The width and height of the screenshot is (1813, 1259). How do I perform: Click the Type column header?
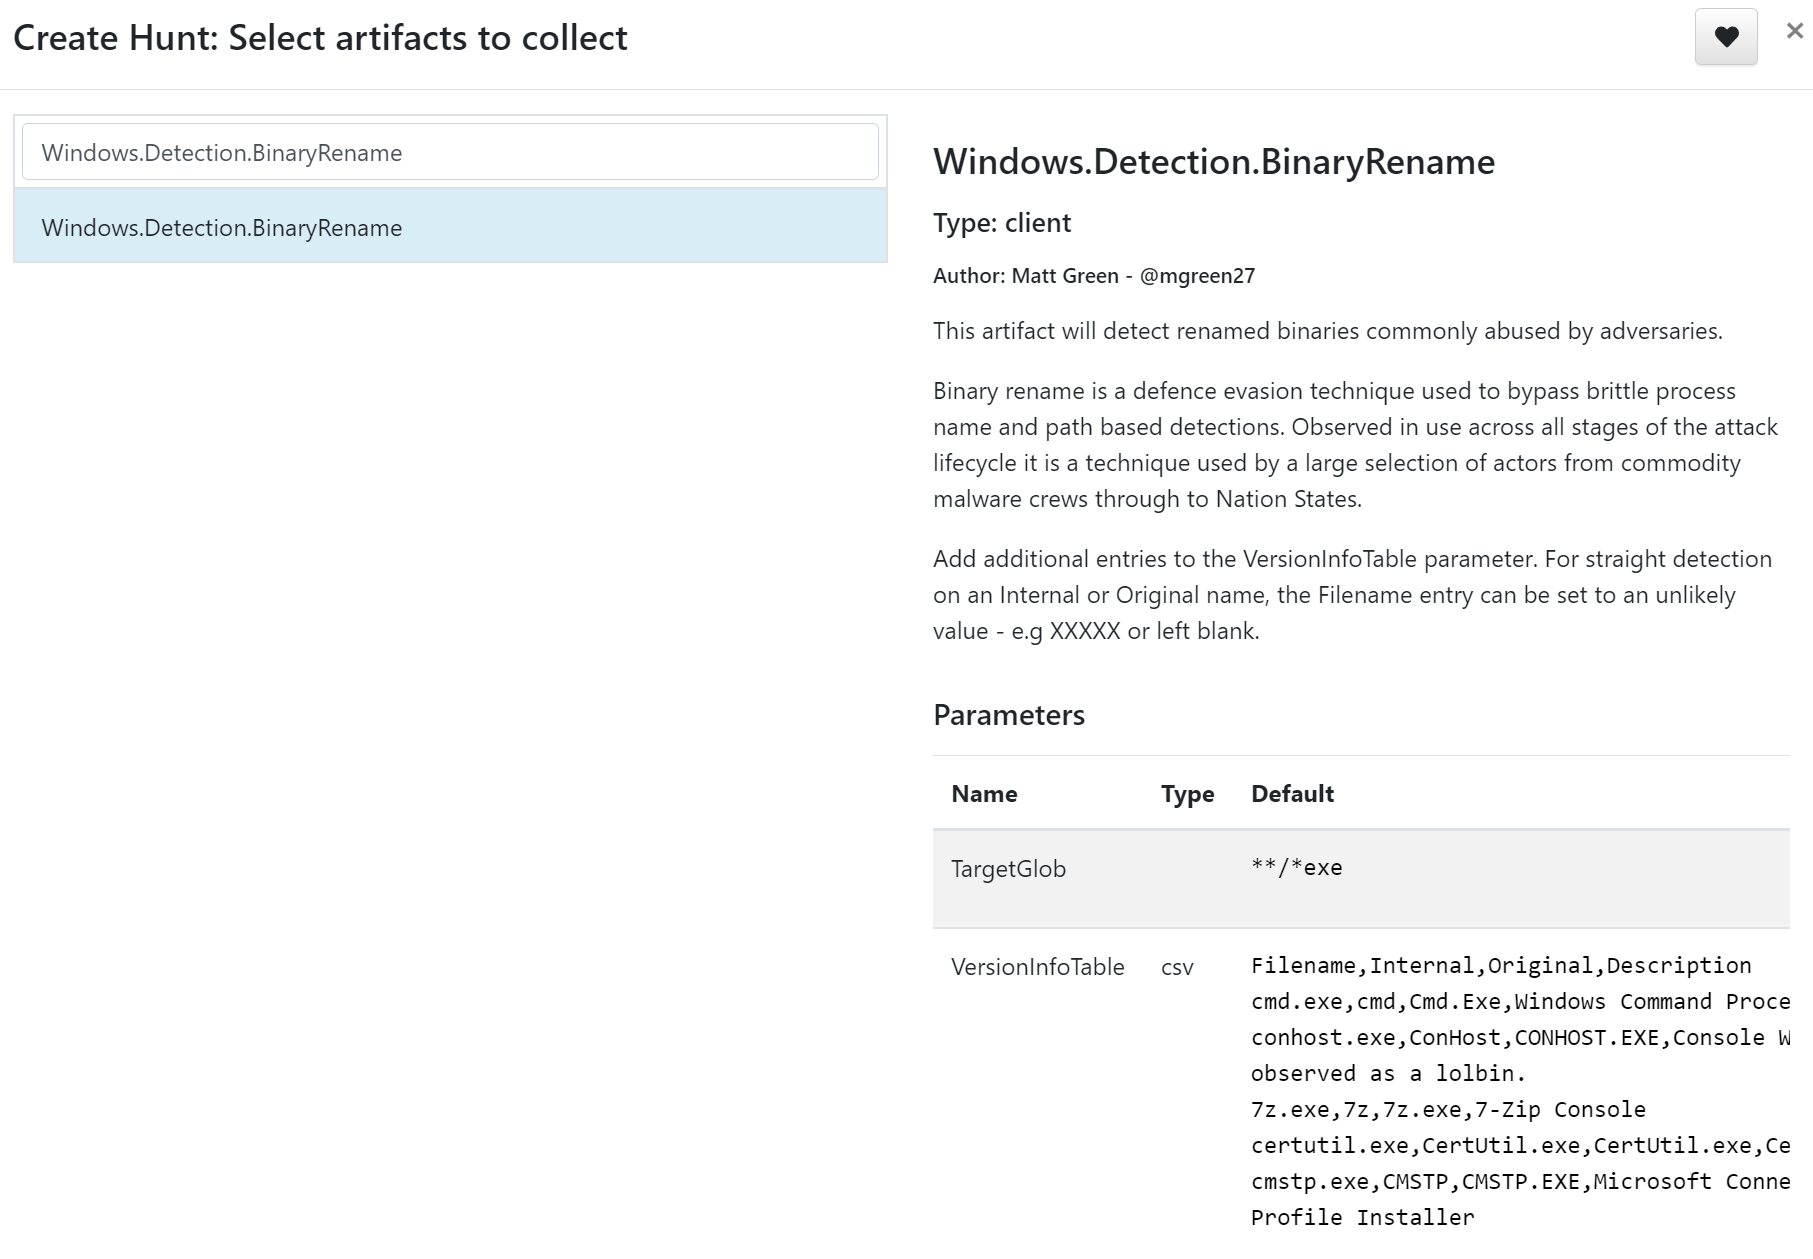click(x=1188, y=794)
